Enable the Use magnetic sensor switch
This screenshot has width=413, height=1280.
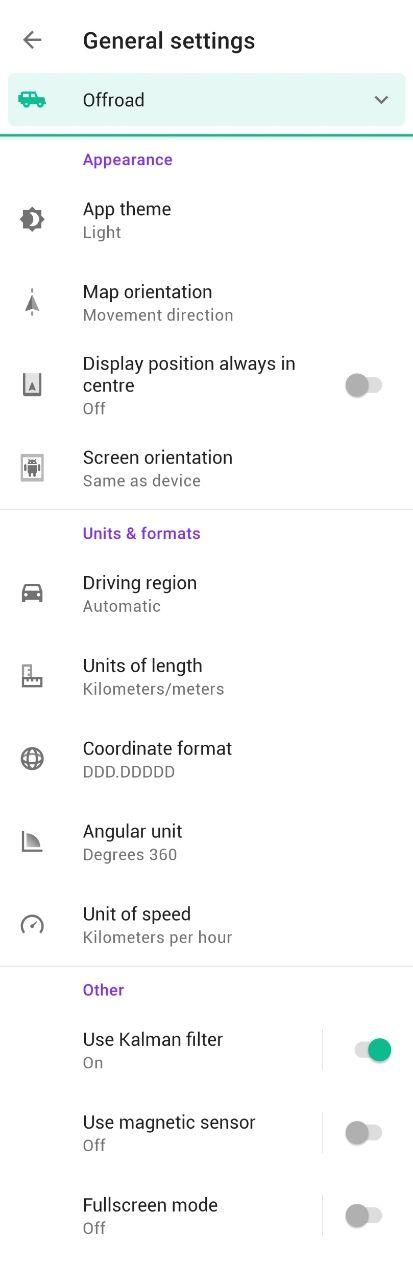coord(364,1133)
